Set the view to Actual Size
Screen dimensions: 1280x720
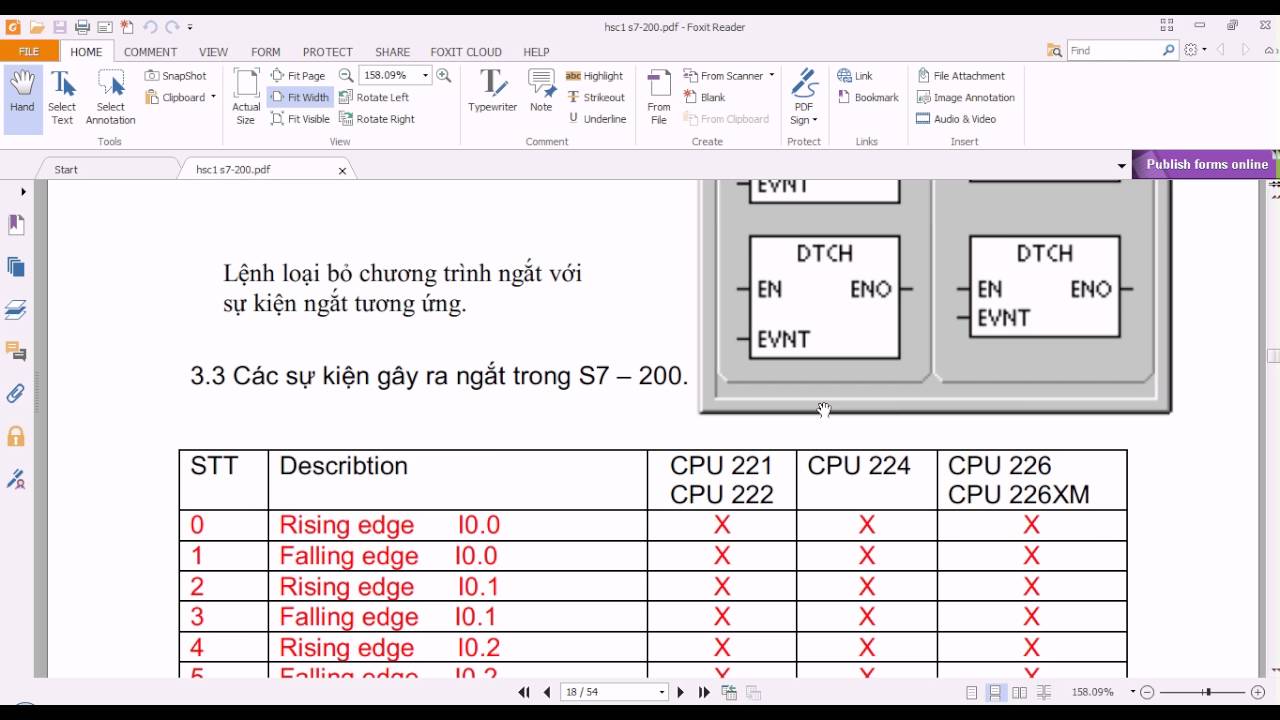tap(246, 98)
